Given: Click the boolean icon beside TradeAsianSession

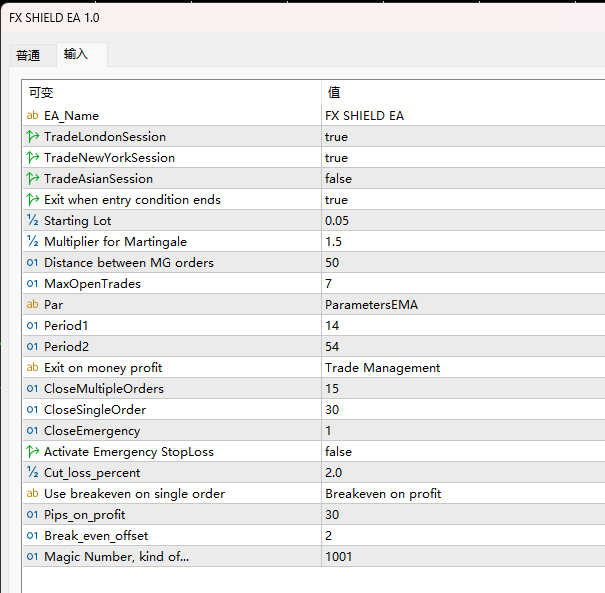Looking at the screenshot, I should pyautogui.click(x=32, y=178).
